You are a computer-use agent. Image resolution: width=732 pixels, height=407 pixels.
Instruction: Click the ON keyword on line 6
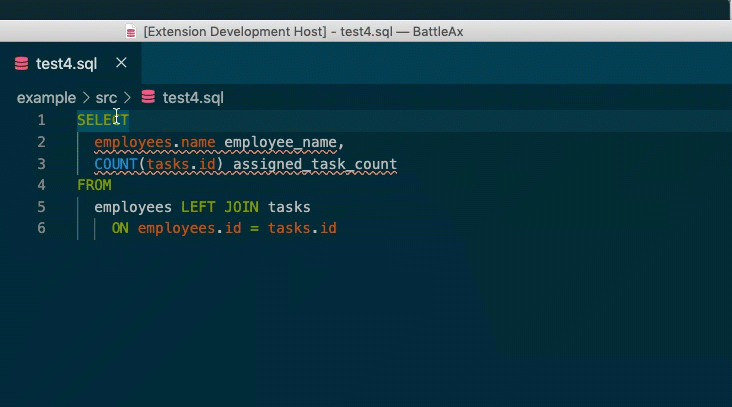click(x=120, y=228)
